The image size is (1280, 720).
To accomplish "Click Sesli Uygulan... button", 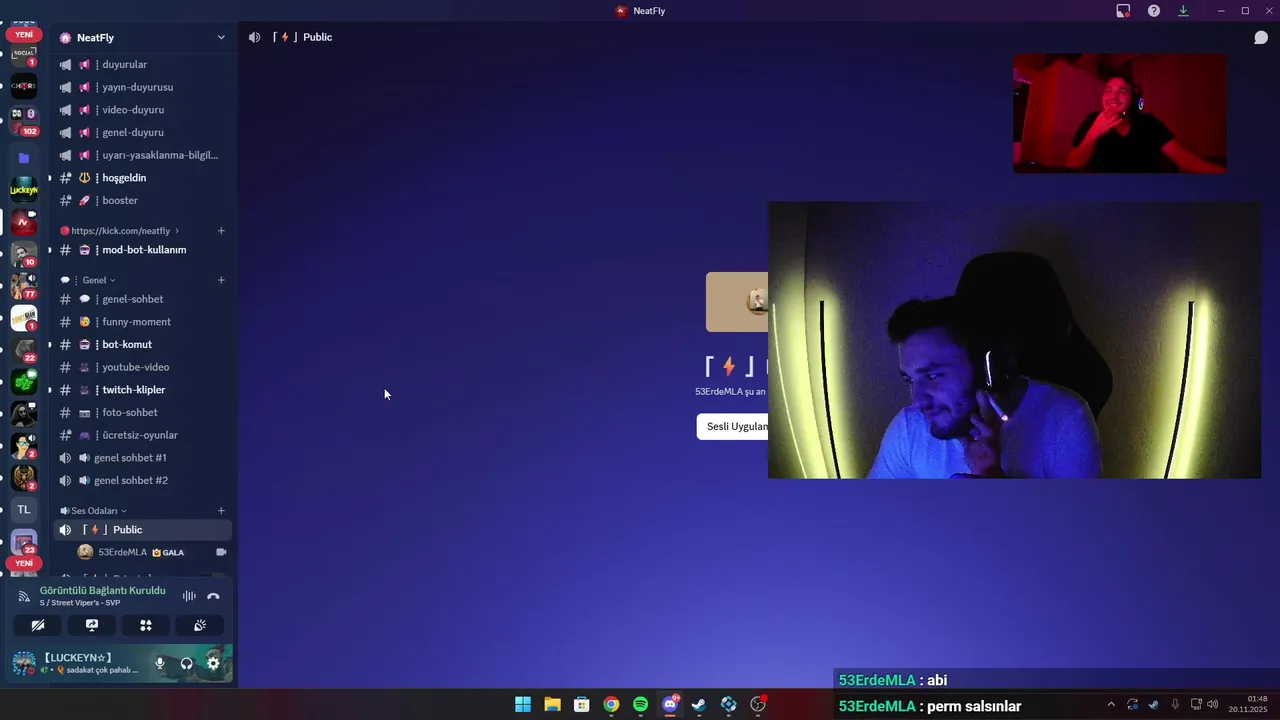I will 733,427.
